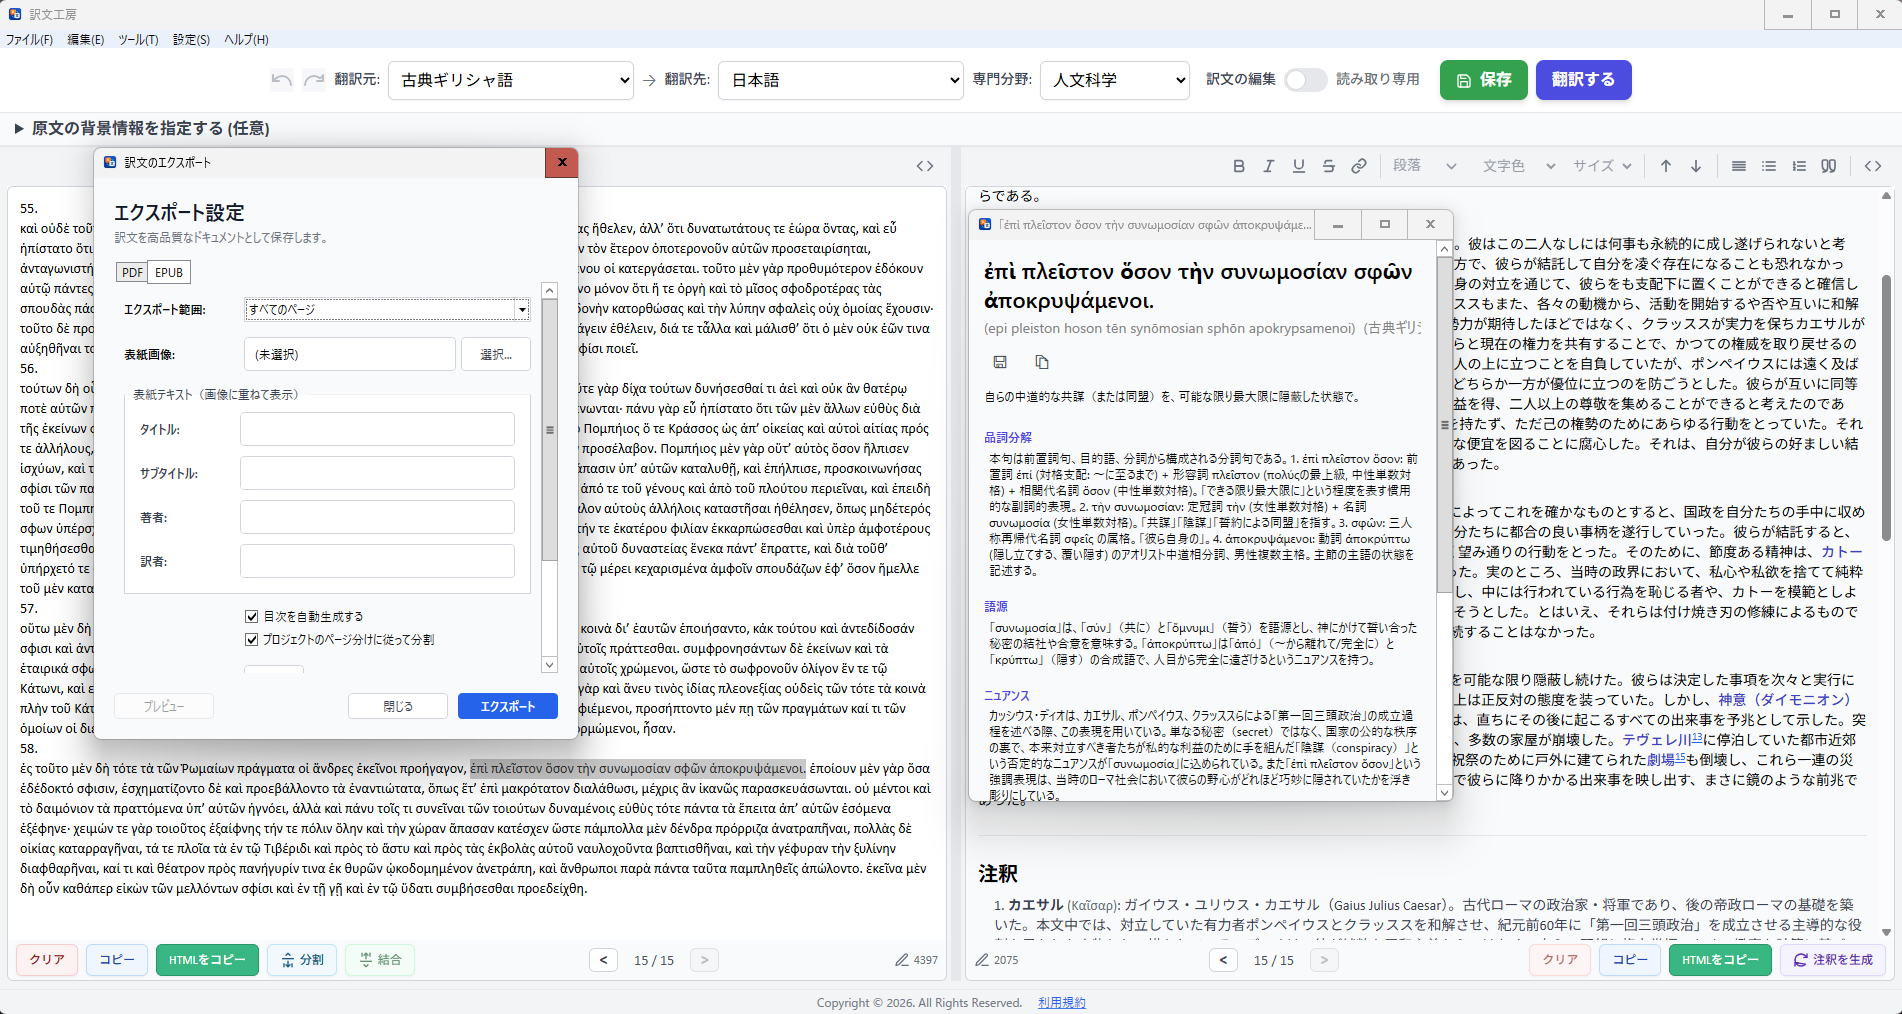
Task: Click the 選択... cover image button
Action: click(496, 354)
